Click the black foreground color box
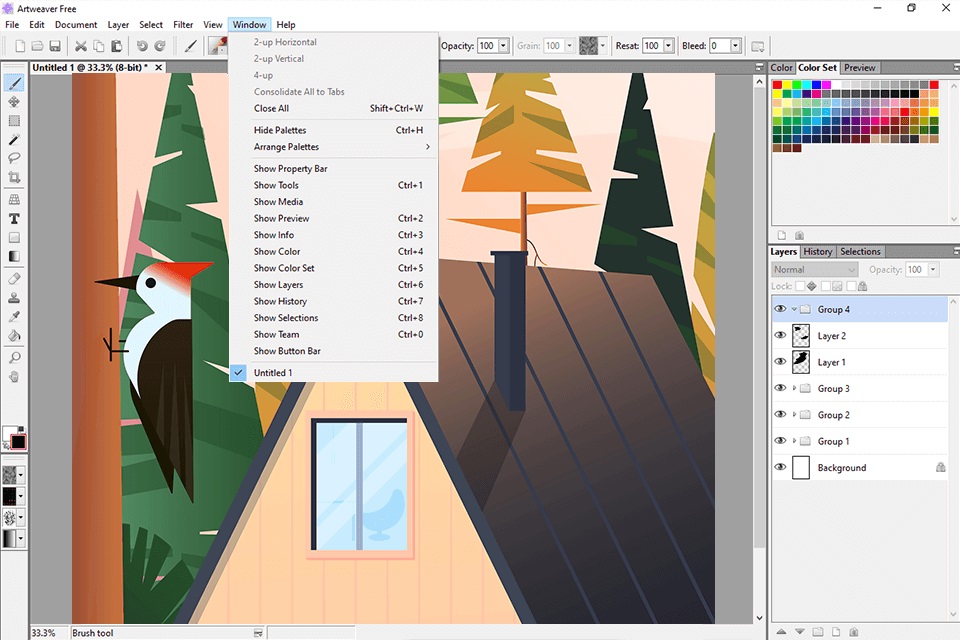960x640 pixels. [18, 442]
